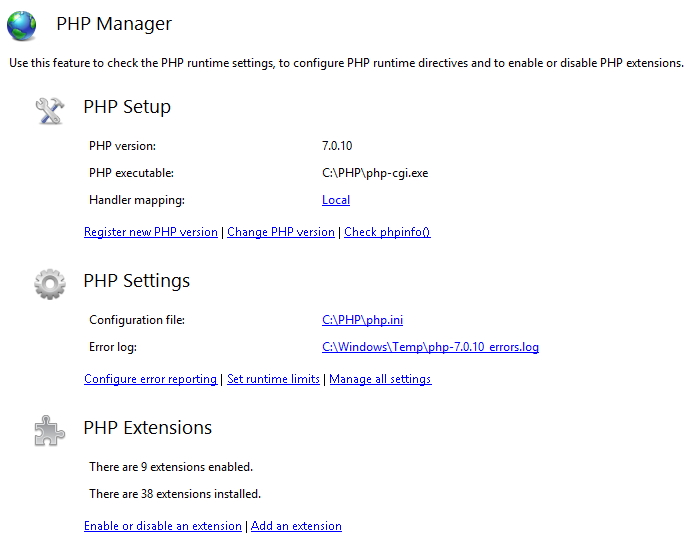Screen dimensions: 695x560
Task: Click the PHP Extensions heading
Action: tap(148, 428)
